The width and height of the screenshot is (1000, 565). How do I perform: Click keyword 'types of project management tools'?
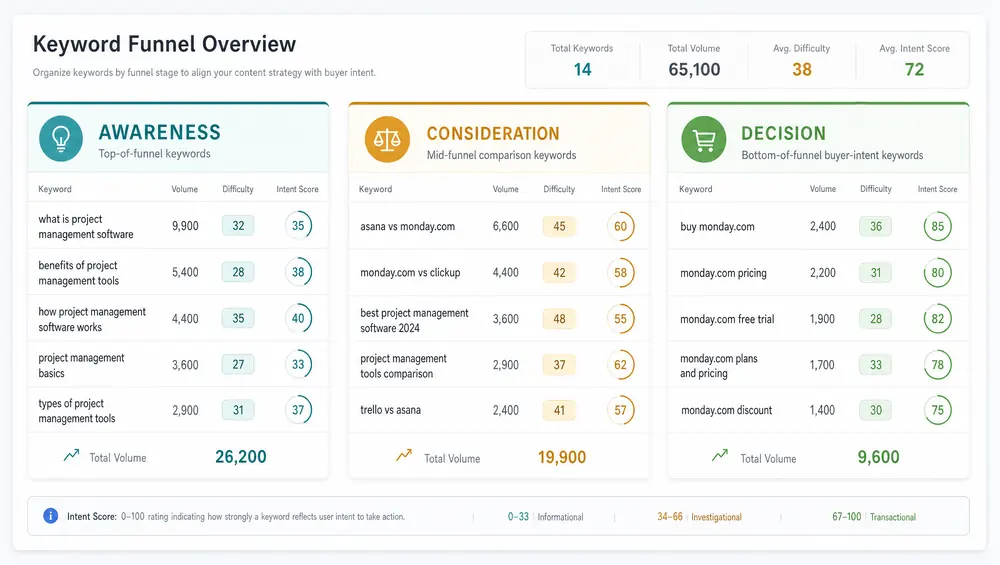(x=77, y=411)
